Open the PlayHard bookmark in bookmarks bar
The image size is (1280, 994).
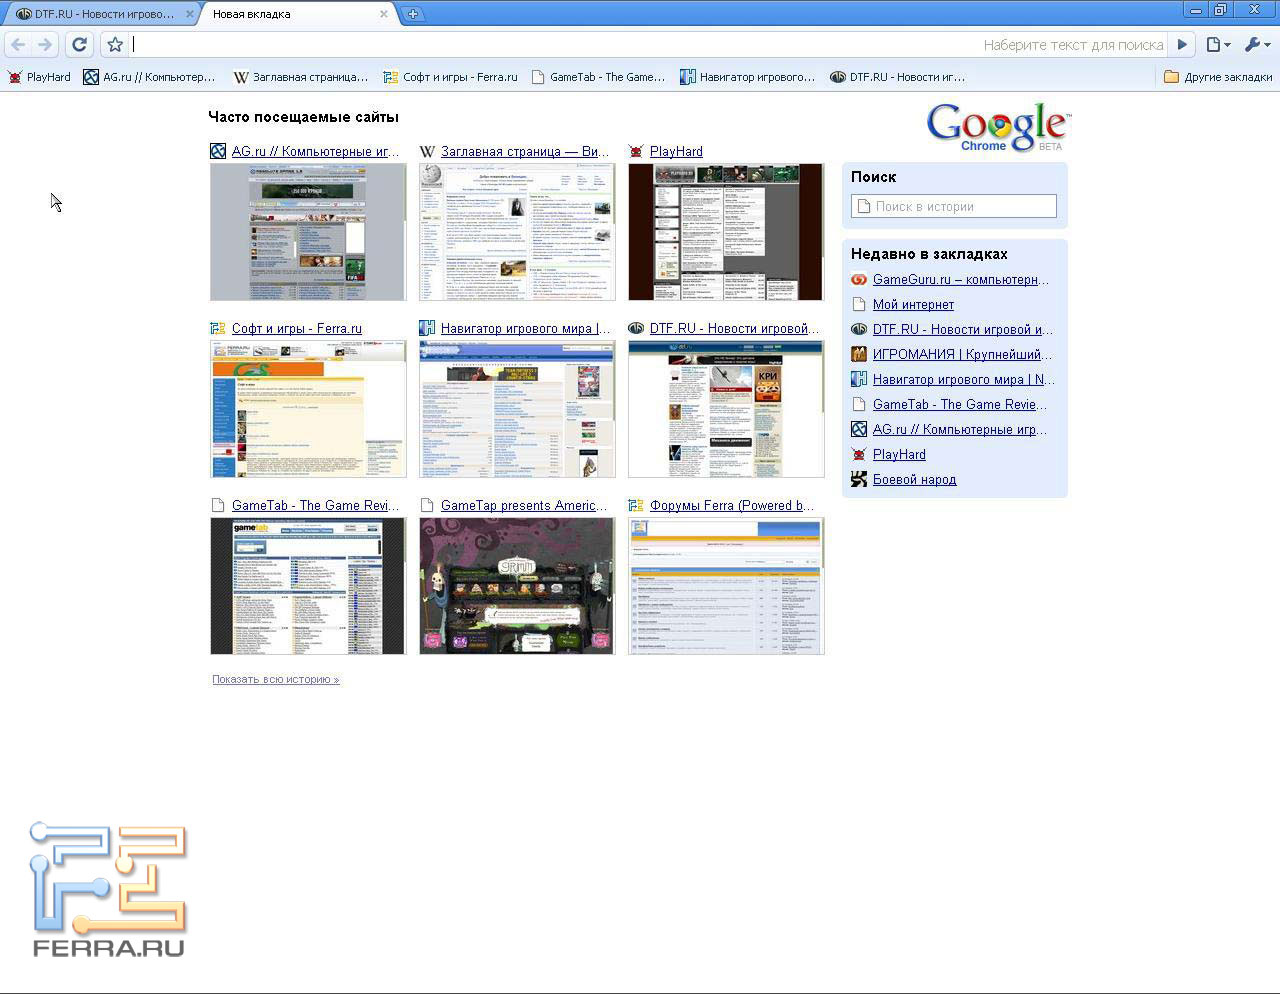tap(39, 77)
